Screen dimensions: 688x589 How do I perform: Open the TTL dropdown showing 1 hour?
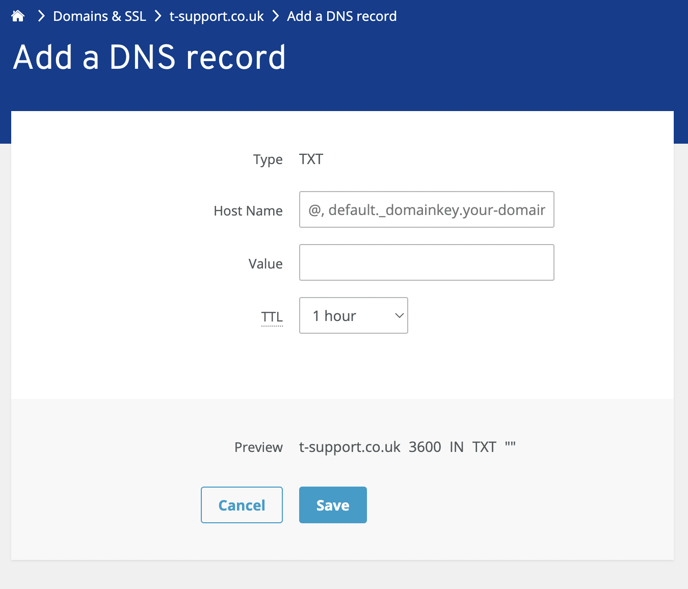[x=353, y=316]
